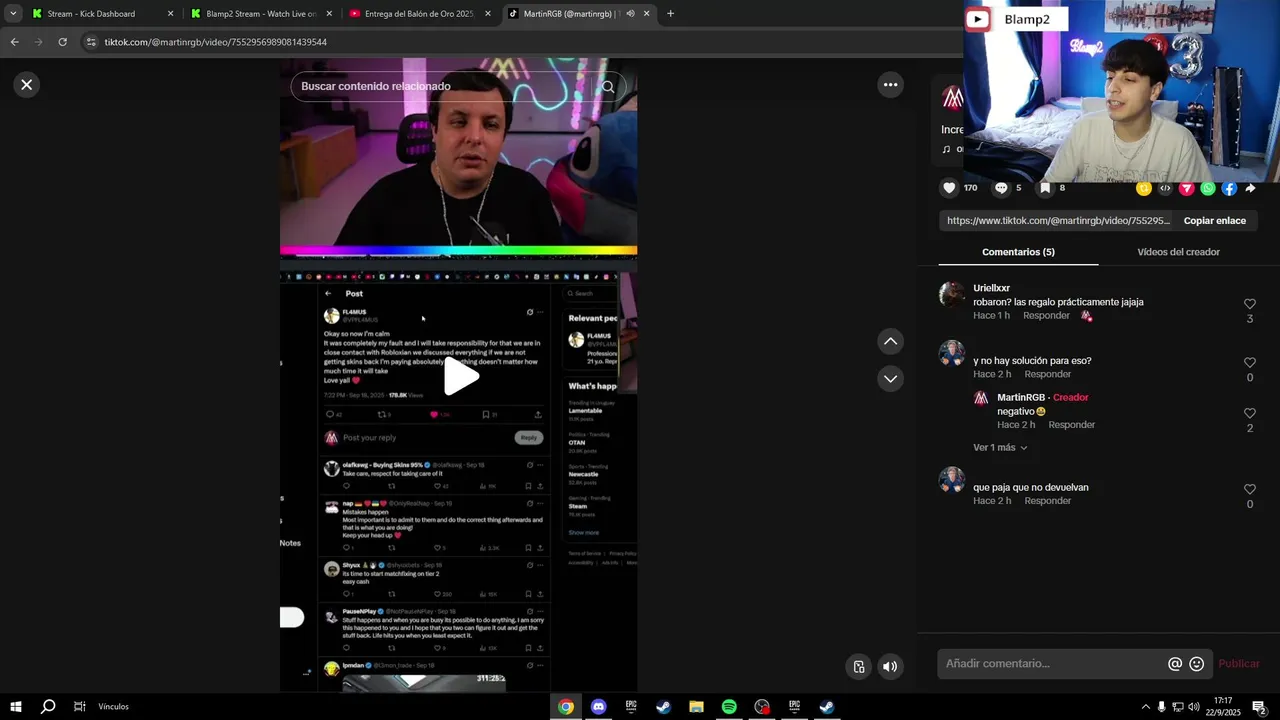
Task: Click Copiar enlace button
Action: pyautogui.click(x=1215, y=221)
